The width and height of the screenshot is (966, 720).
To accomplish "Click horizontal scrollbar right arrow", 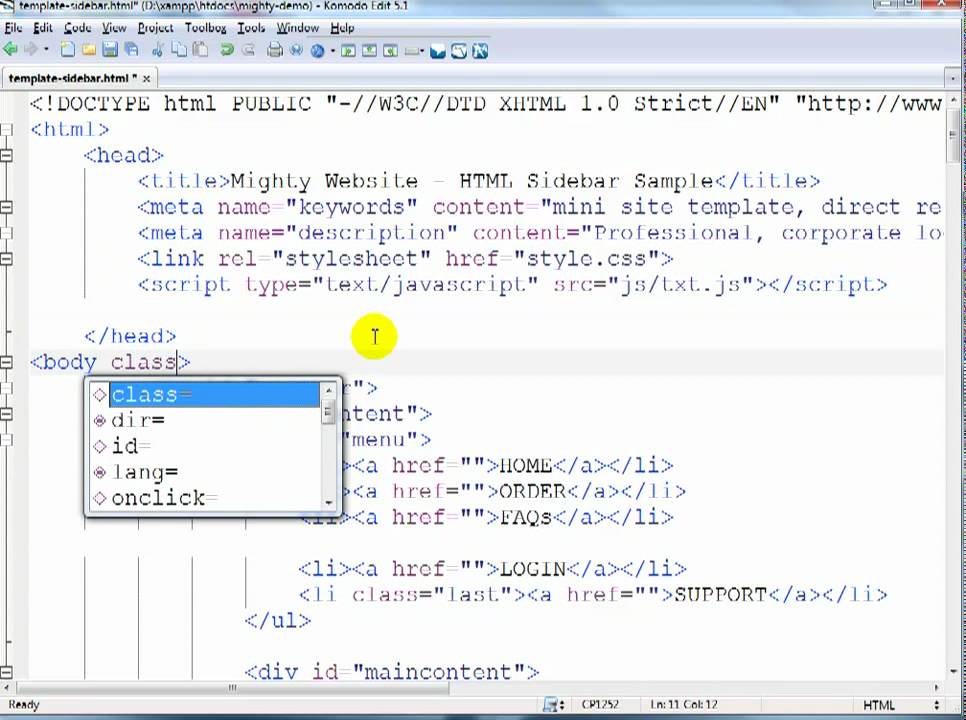I will point(937,687).
